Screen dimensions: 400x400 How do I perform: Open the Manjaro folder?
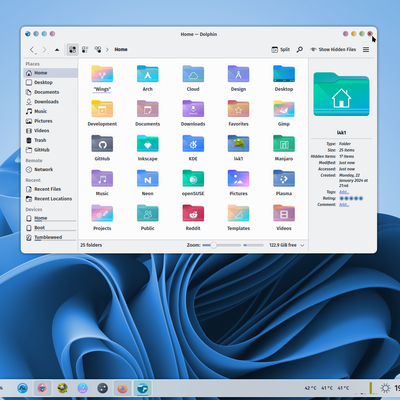(284, 144)
